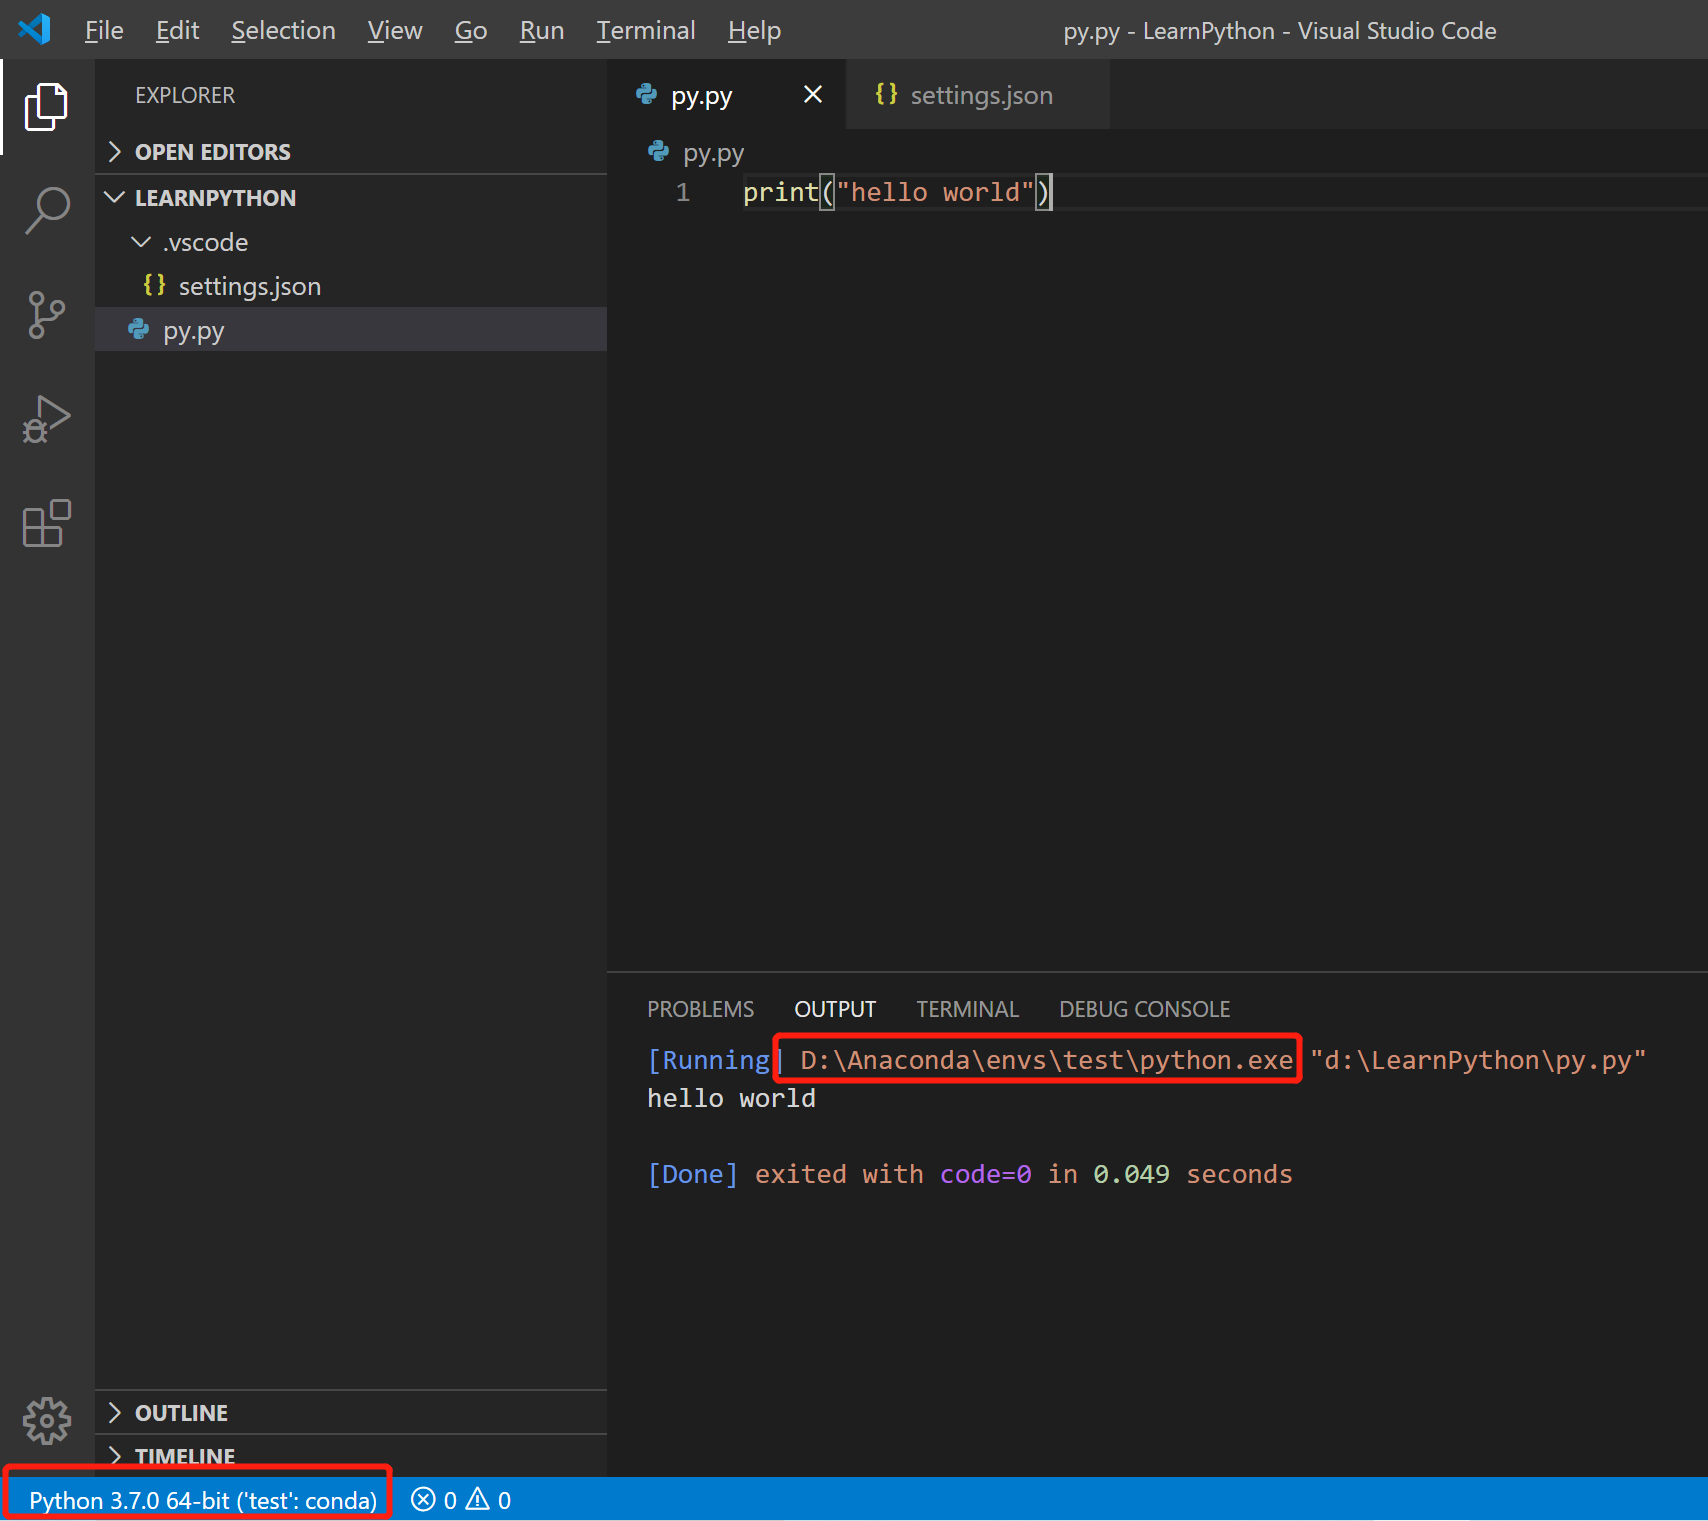
Task: Open the Search view icon
Action: [x=46, y=211]
